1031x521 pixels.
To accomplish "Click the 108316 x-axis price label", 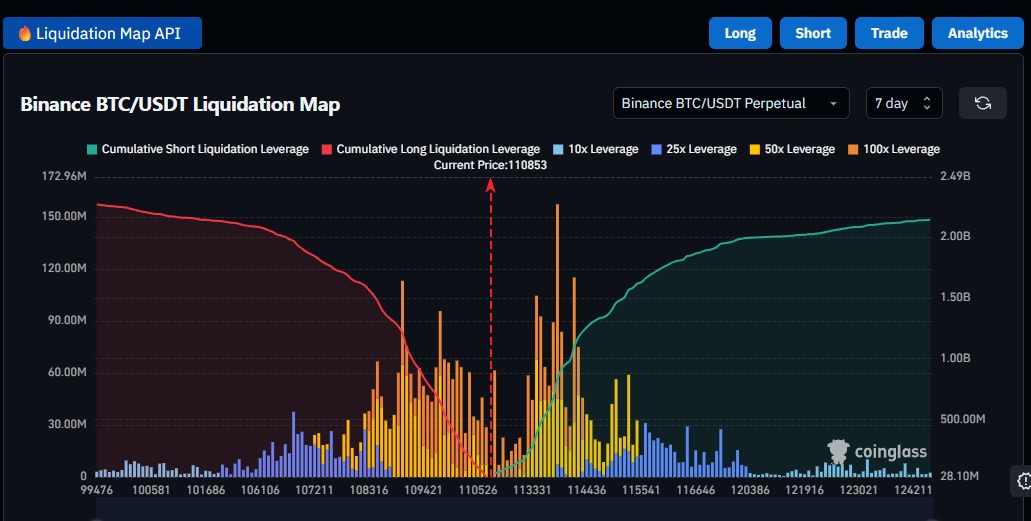I will pos(369,490).
